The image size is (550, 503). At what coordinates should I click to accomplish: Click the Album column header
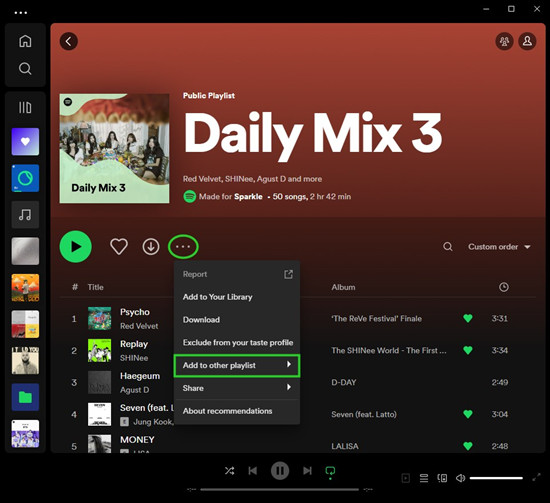point(343,287)
